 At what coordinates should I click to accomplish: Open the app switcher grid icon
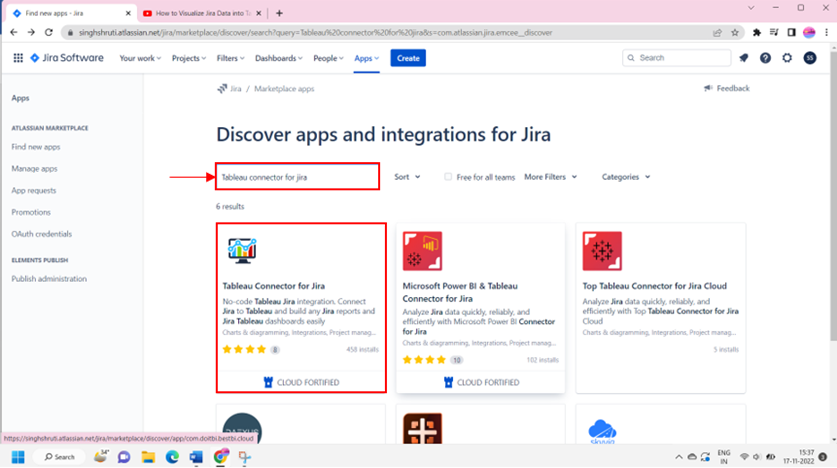[x=18, y=58]
